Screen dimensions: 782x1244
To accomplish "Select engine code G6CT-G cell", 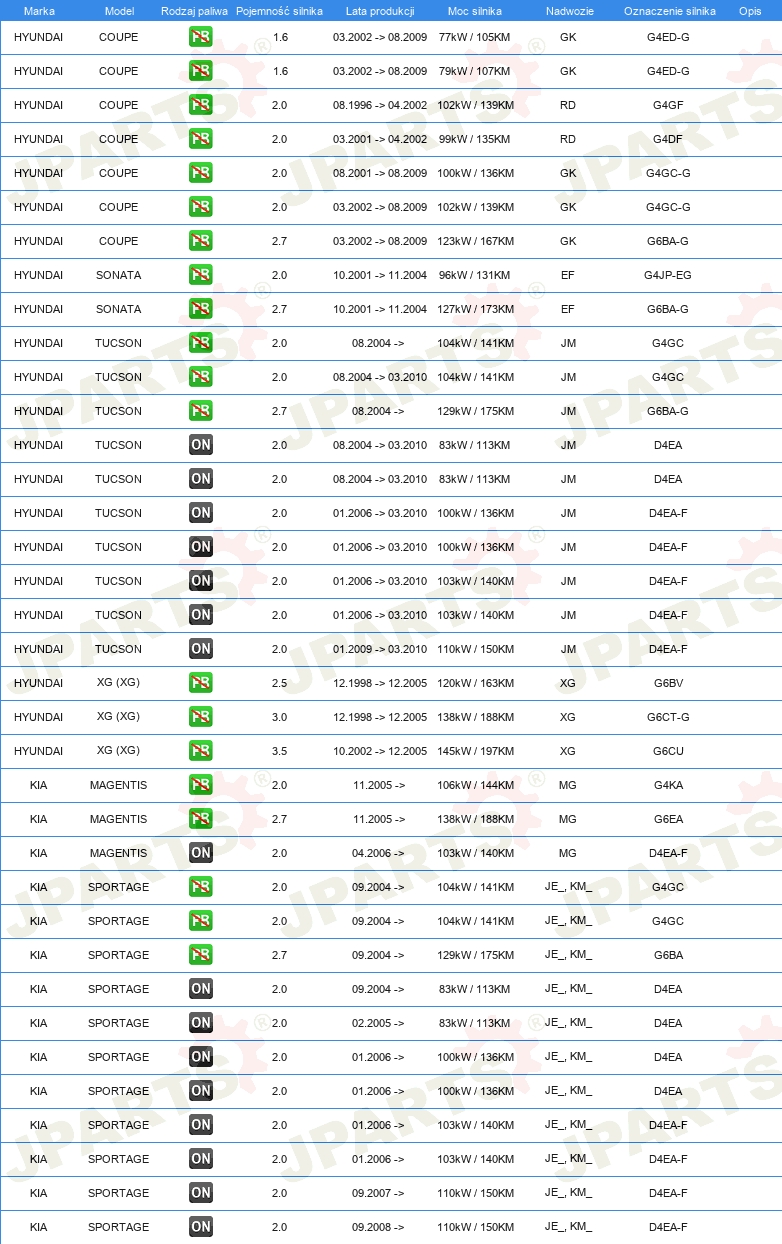I will 668,717.
